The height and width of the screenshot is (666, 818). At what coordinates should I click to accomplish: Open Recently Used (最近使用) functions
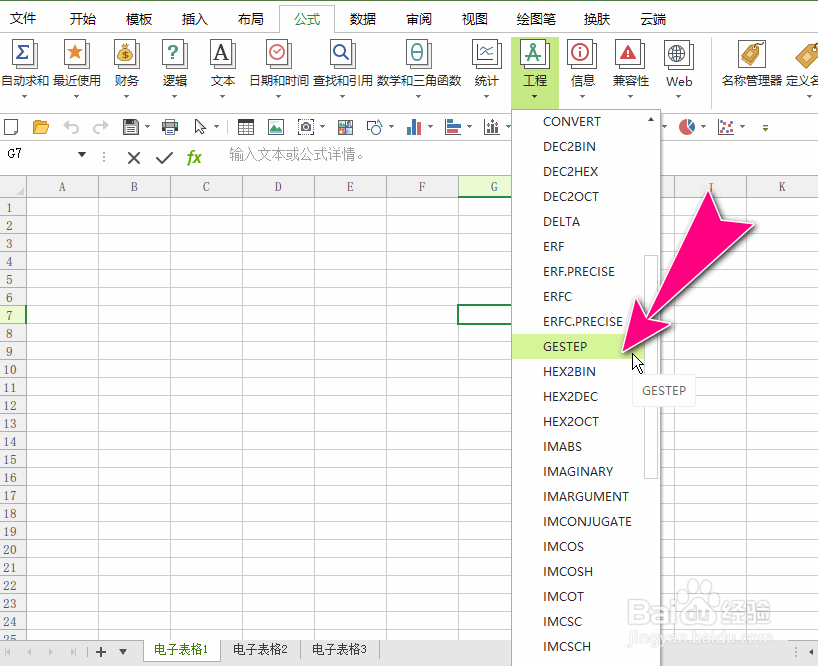[76, 54]
